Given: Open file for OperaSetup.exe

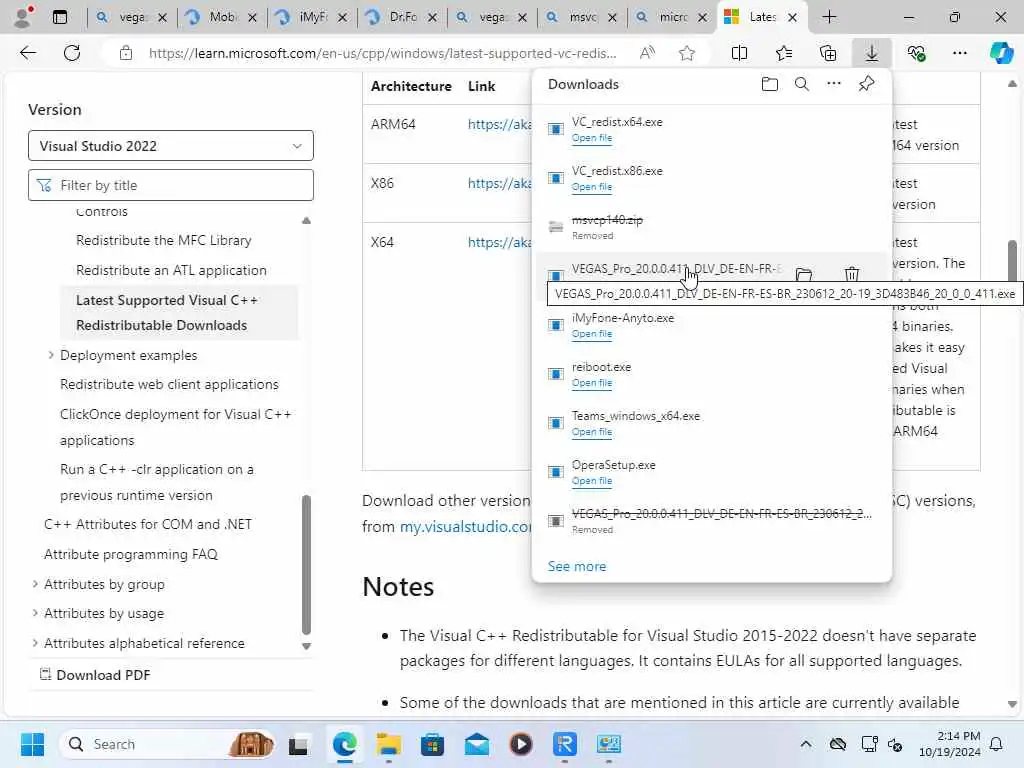Looking at the screenshot, I should 592,481.
